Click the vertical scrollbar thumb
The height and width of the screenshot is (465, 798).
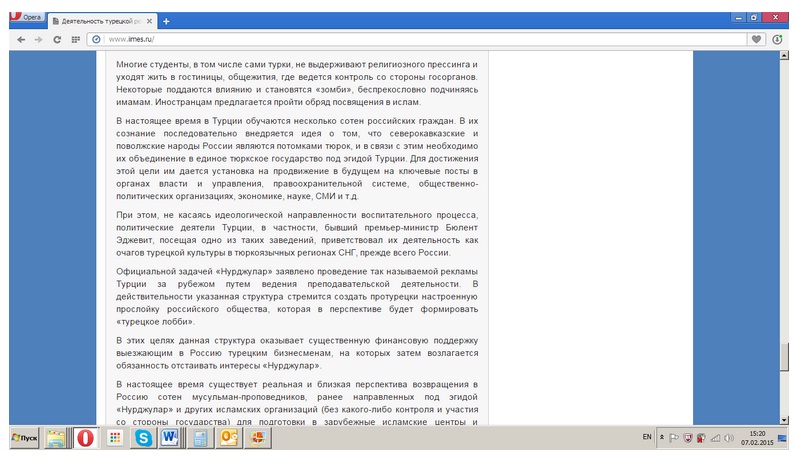click(784, 357)
